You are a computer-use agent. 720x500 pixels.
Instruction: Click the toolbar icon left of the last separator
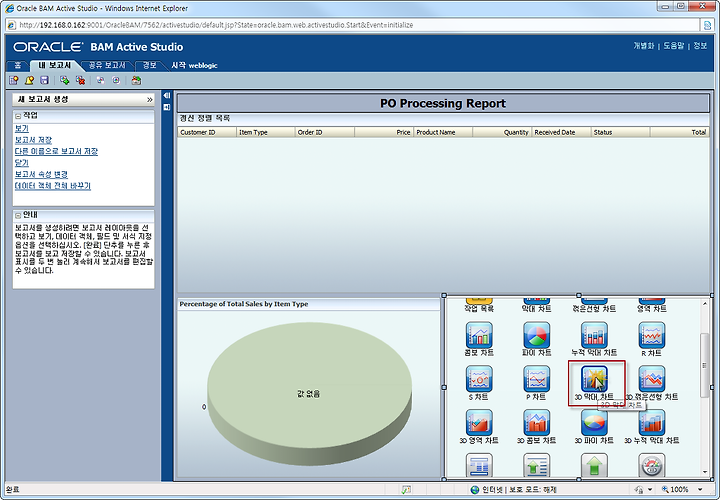click(x=116, y=80)
